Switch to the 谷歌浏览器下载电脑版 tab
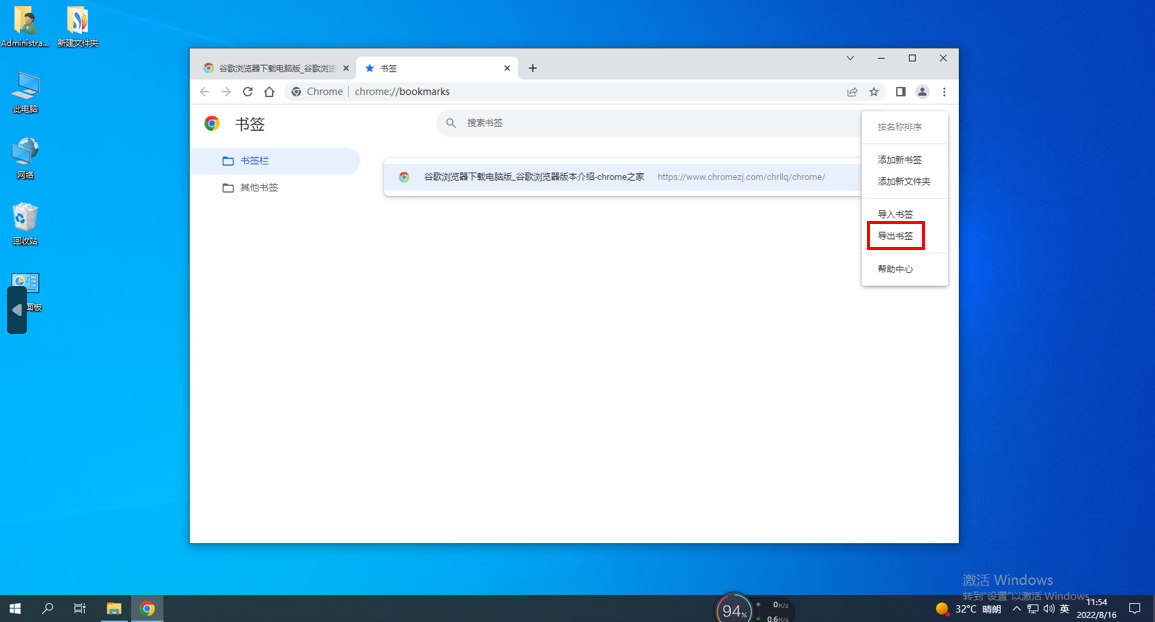Image resolution: width=1155 pixels, height=622 pixels. point(270,68)
